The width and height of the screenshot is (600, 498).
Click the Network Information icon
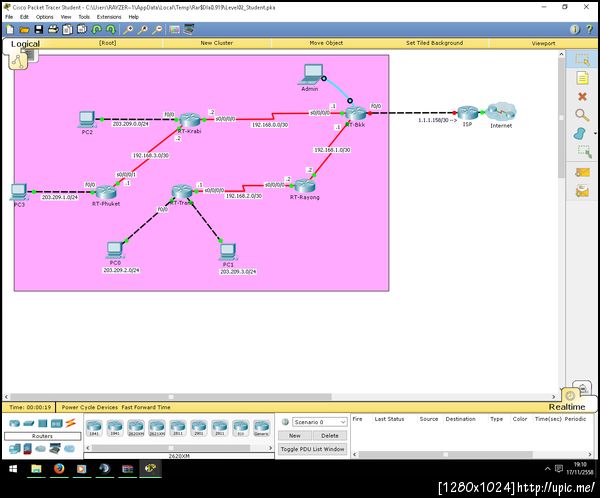(x=575, y=29)
